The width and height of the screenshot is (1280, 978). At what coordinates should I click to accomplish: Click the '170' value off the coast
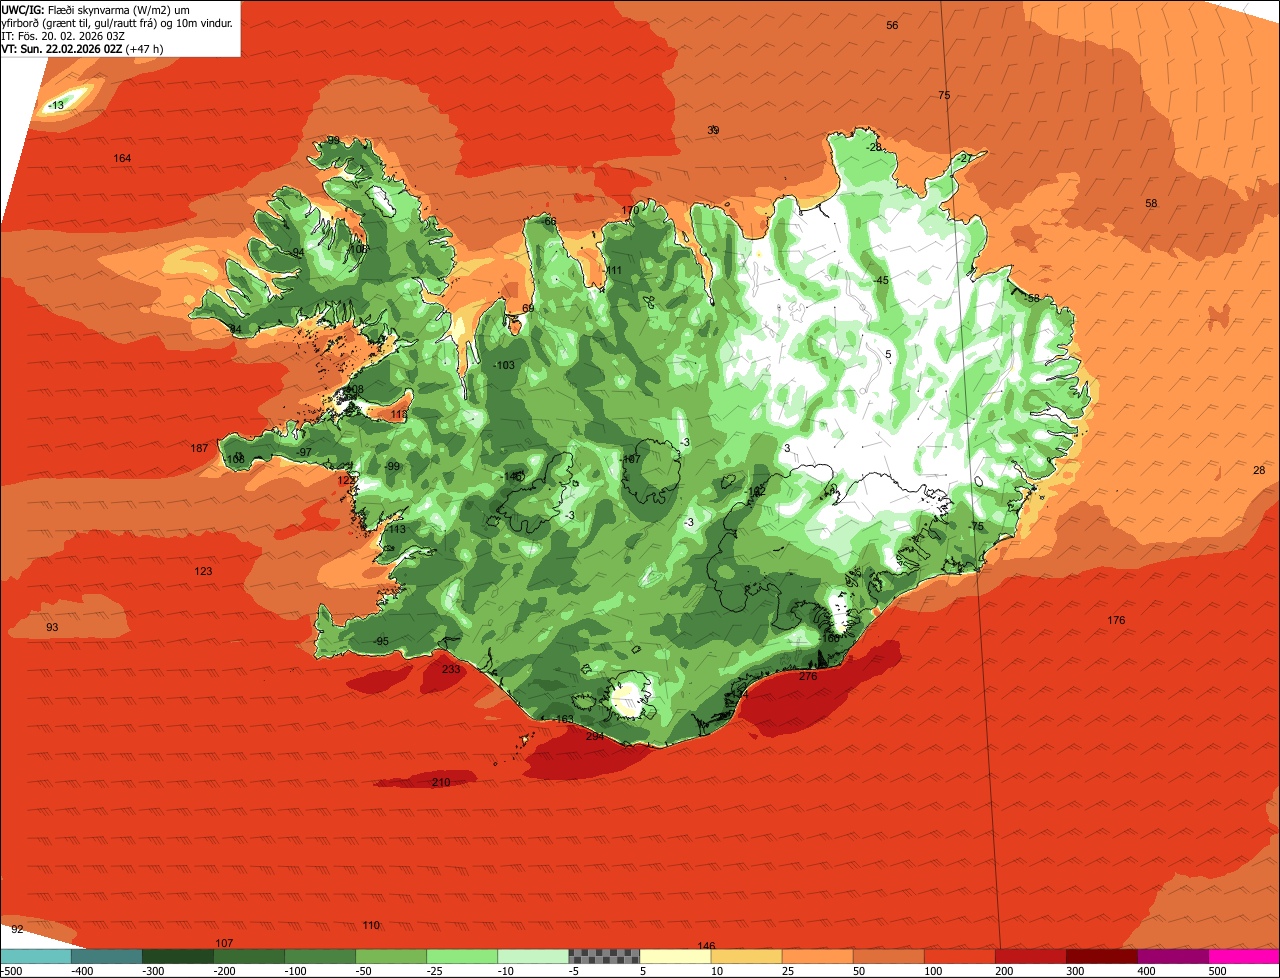coord(629,210)
